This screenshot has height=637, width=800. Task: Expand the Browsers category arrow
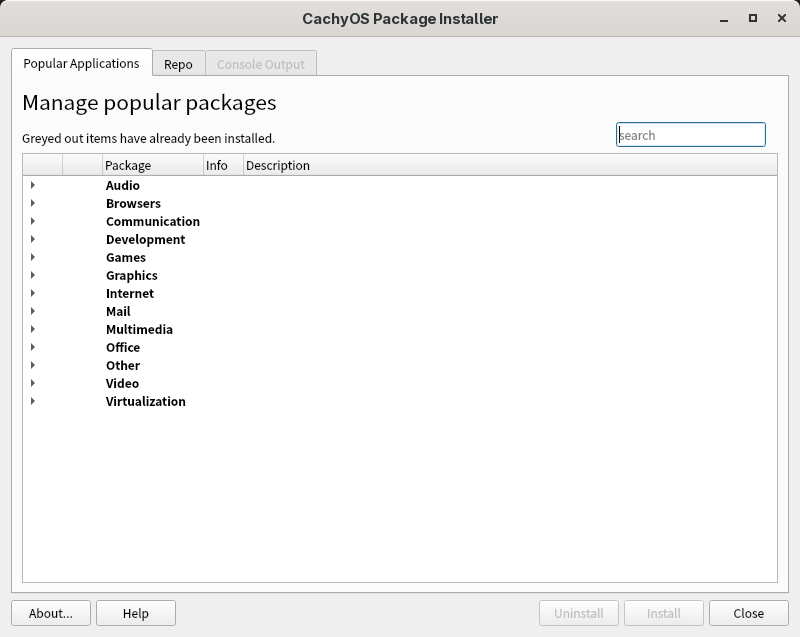33,203
